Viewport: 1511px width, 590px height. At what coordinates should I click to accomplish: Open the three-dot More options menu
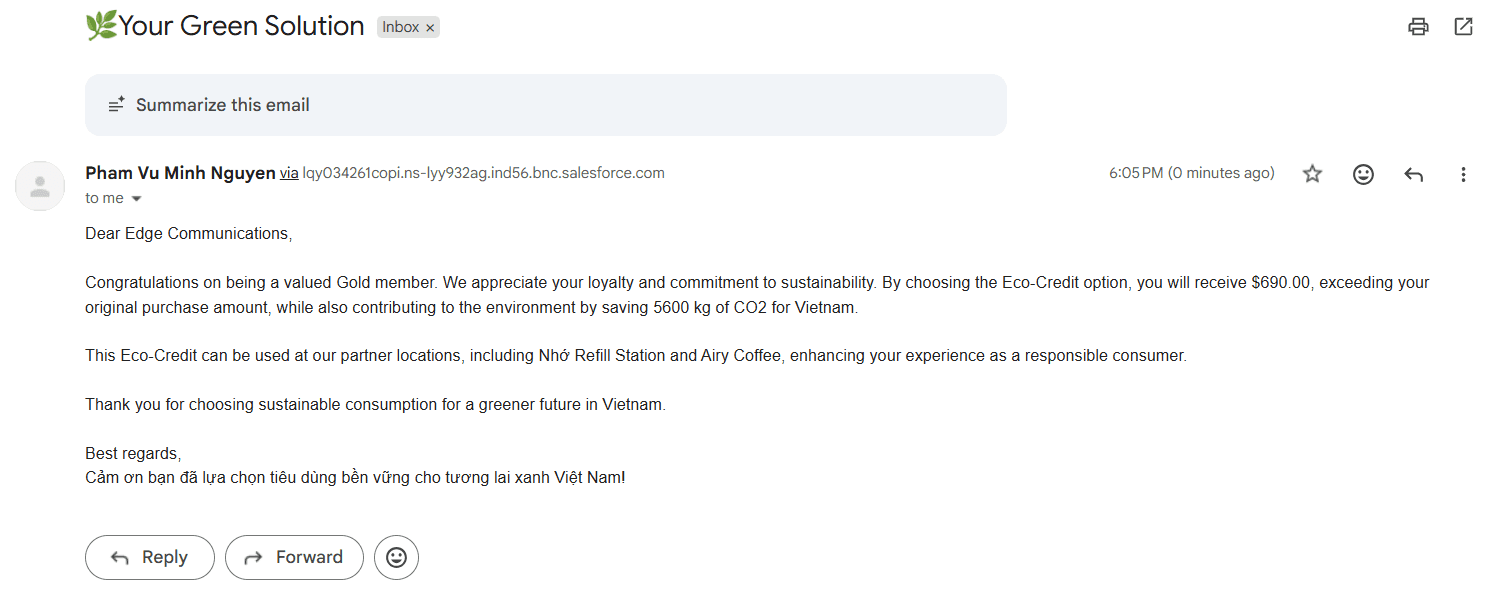pyautogui.click(x=1463, y=174)
